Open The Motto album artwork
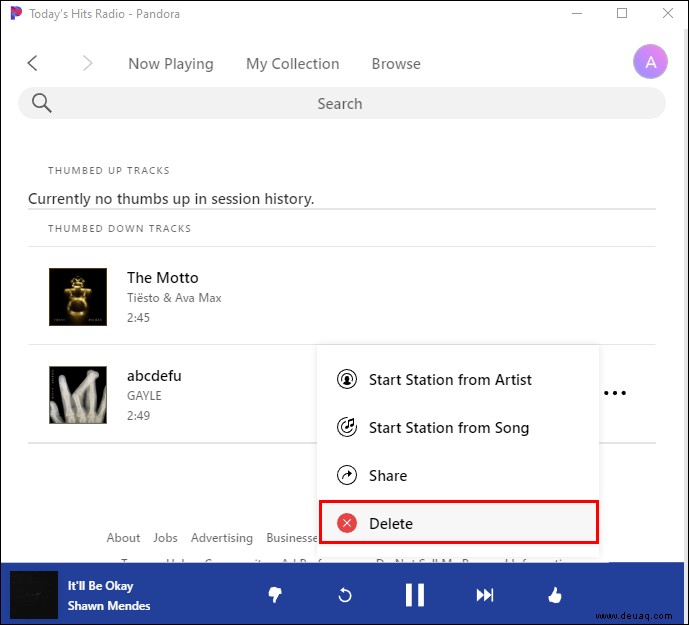The width and height of the screenshot is (689, 625). tap(78, 297)
